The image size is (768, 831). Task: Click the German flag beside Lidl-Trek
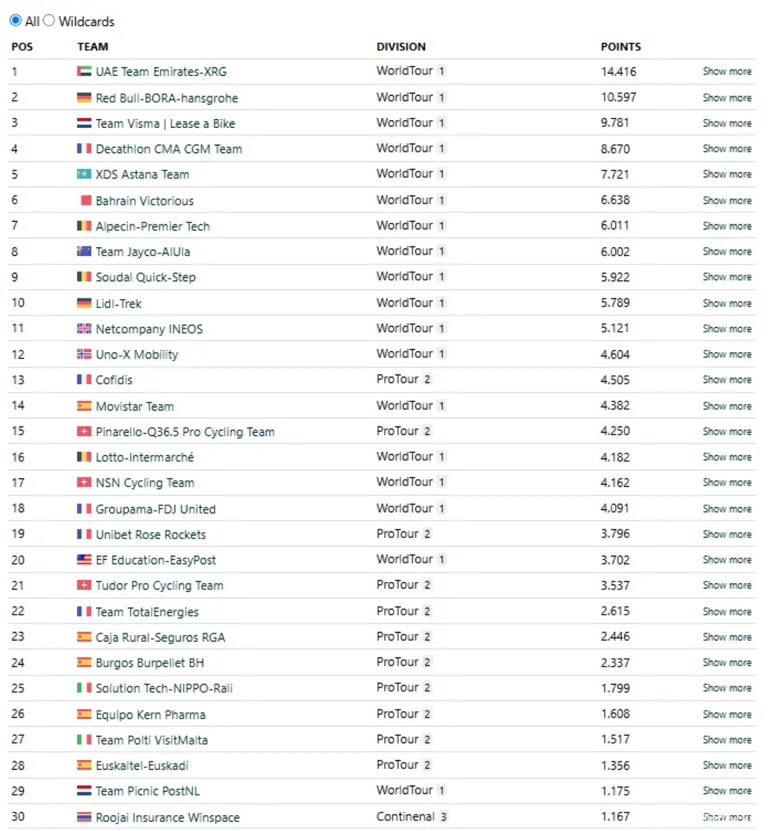coord(84,303)
